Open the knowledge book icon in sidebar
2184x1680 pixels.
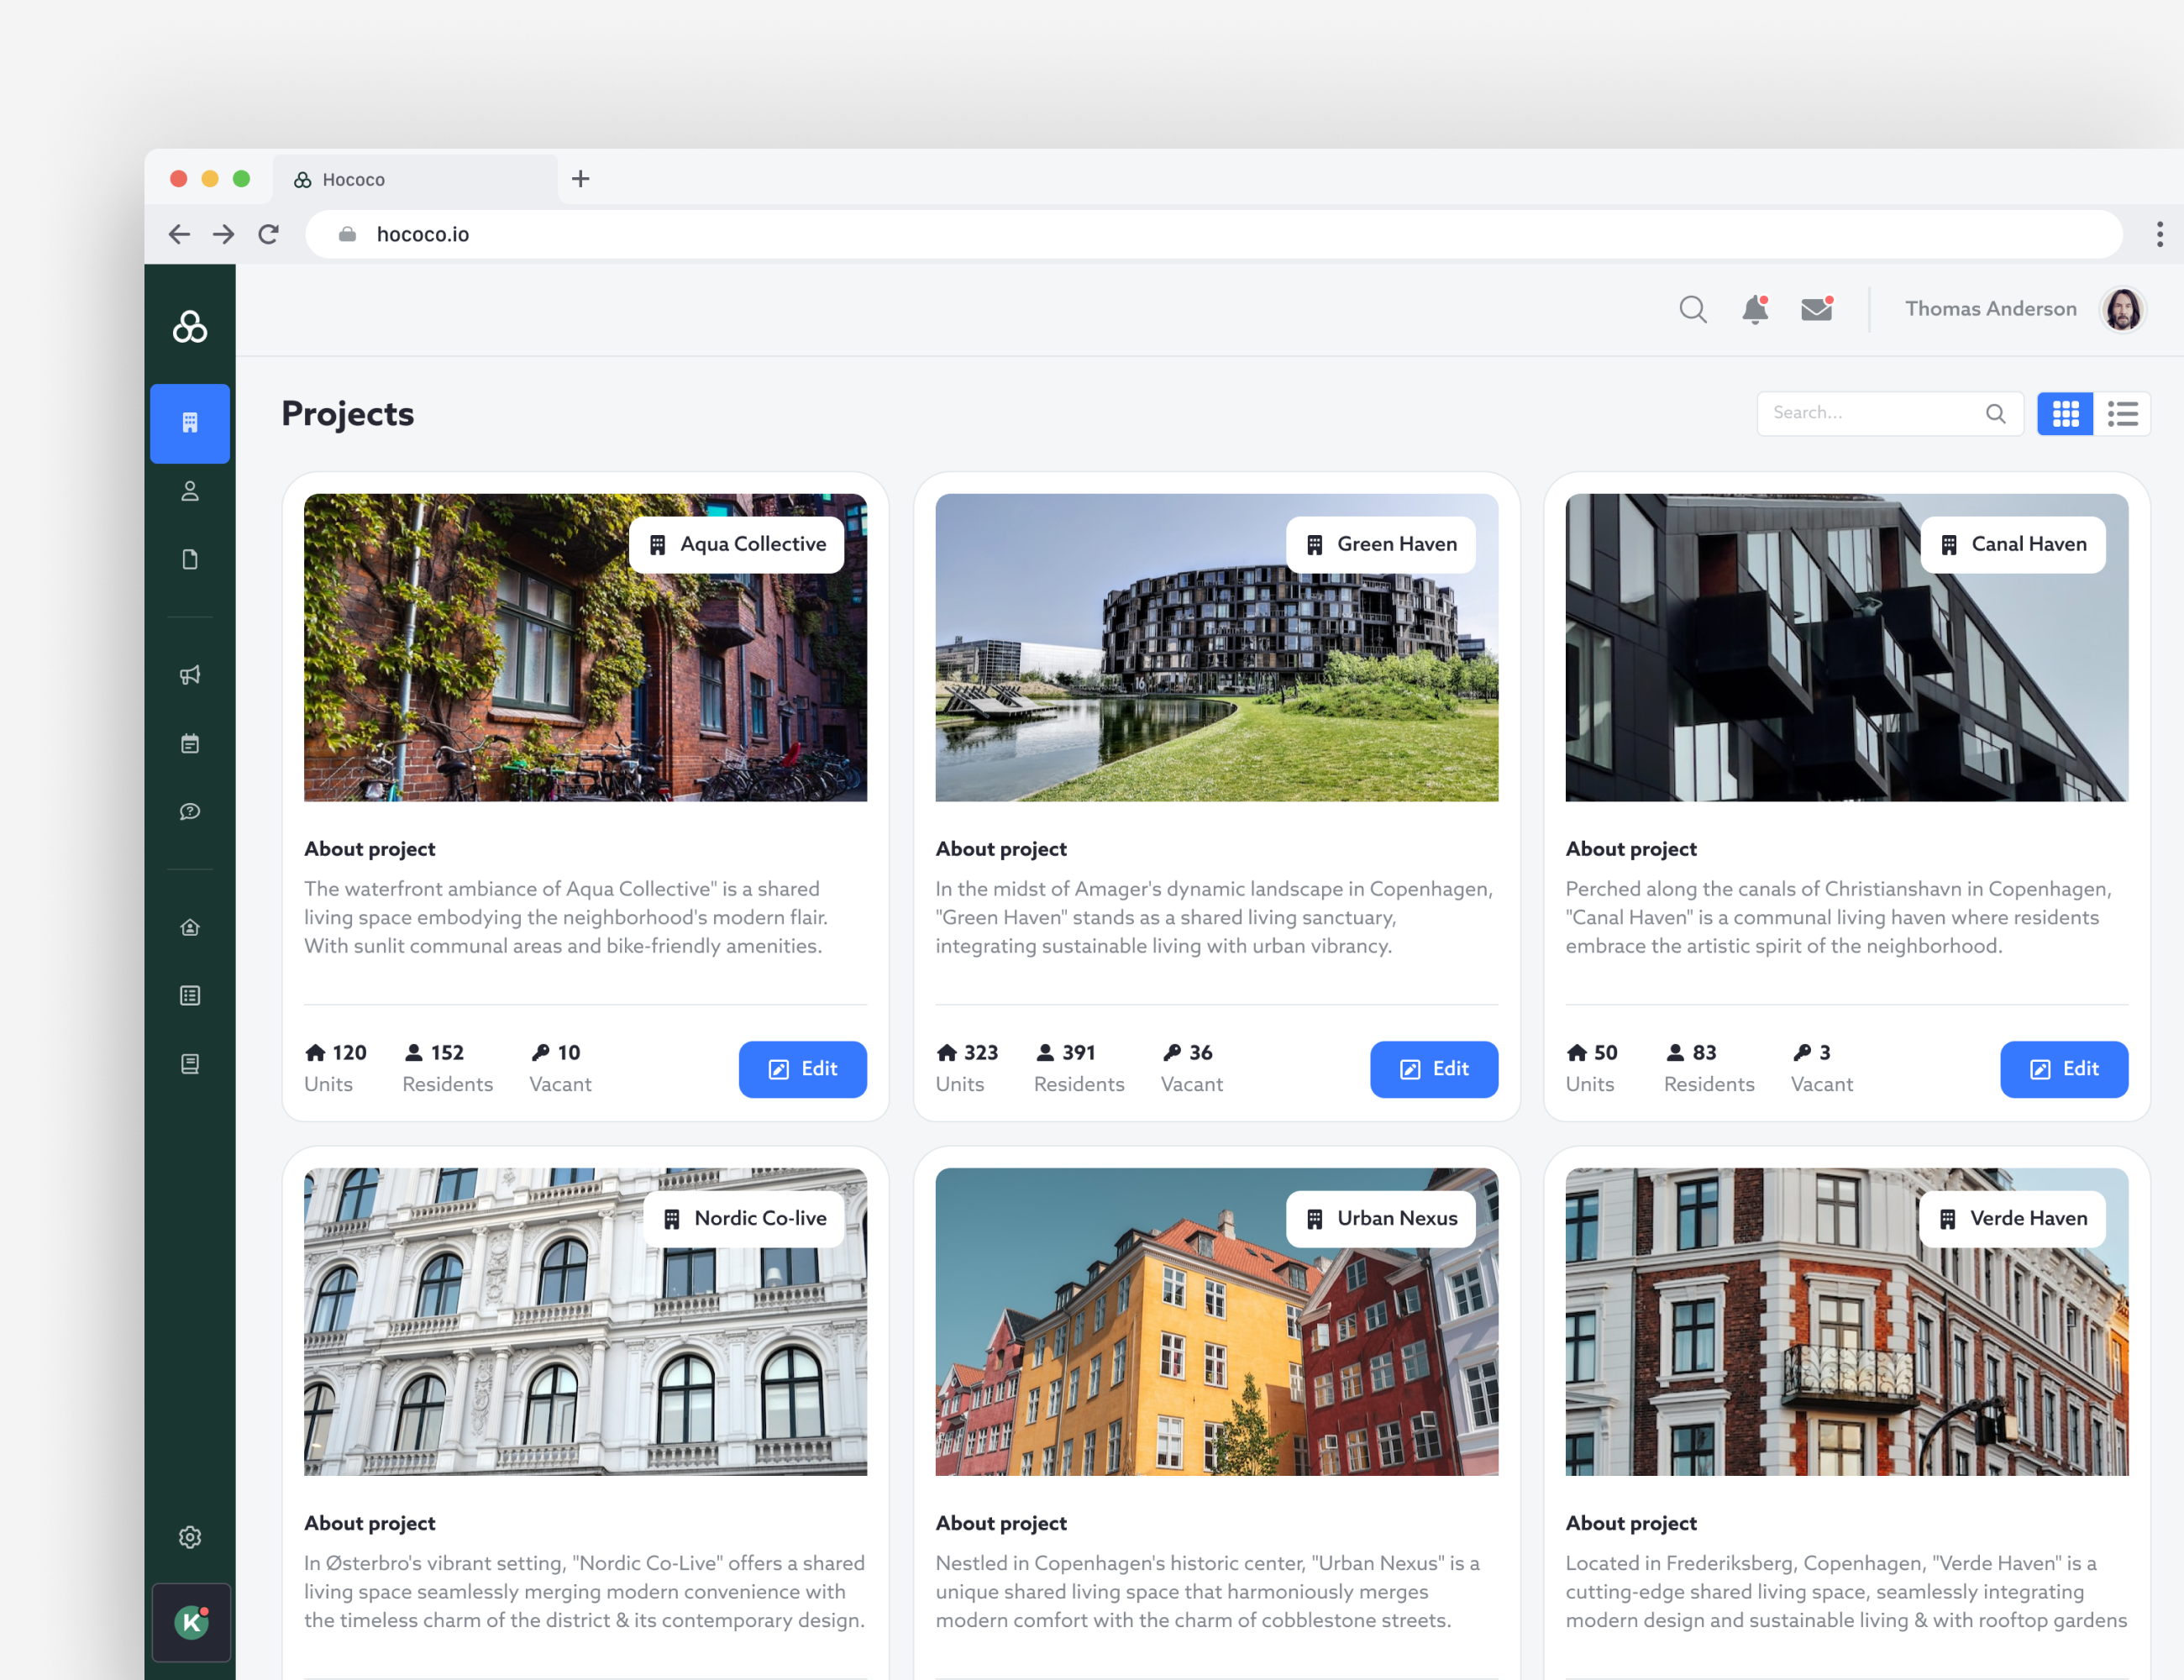coord(190,1064)
